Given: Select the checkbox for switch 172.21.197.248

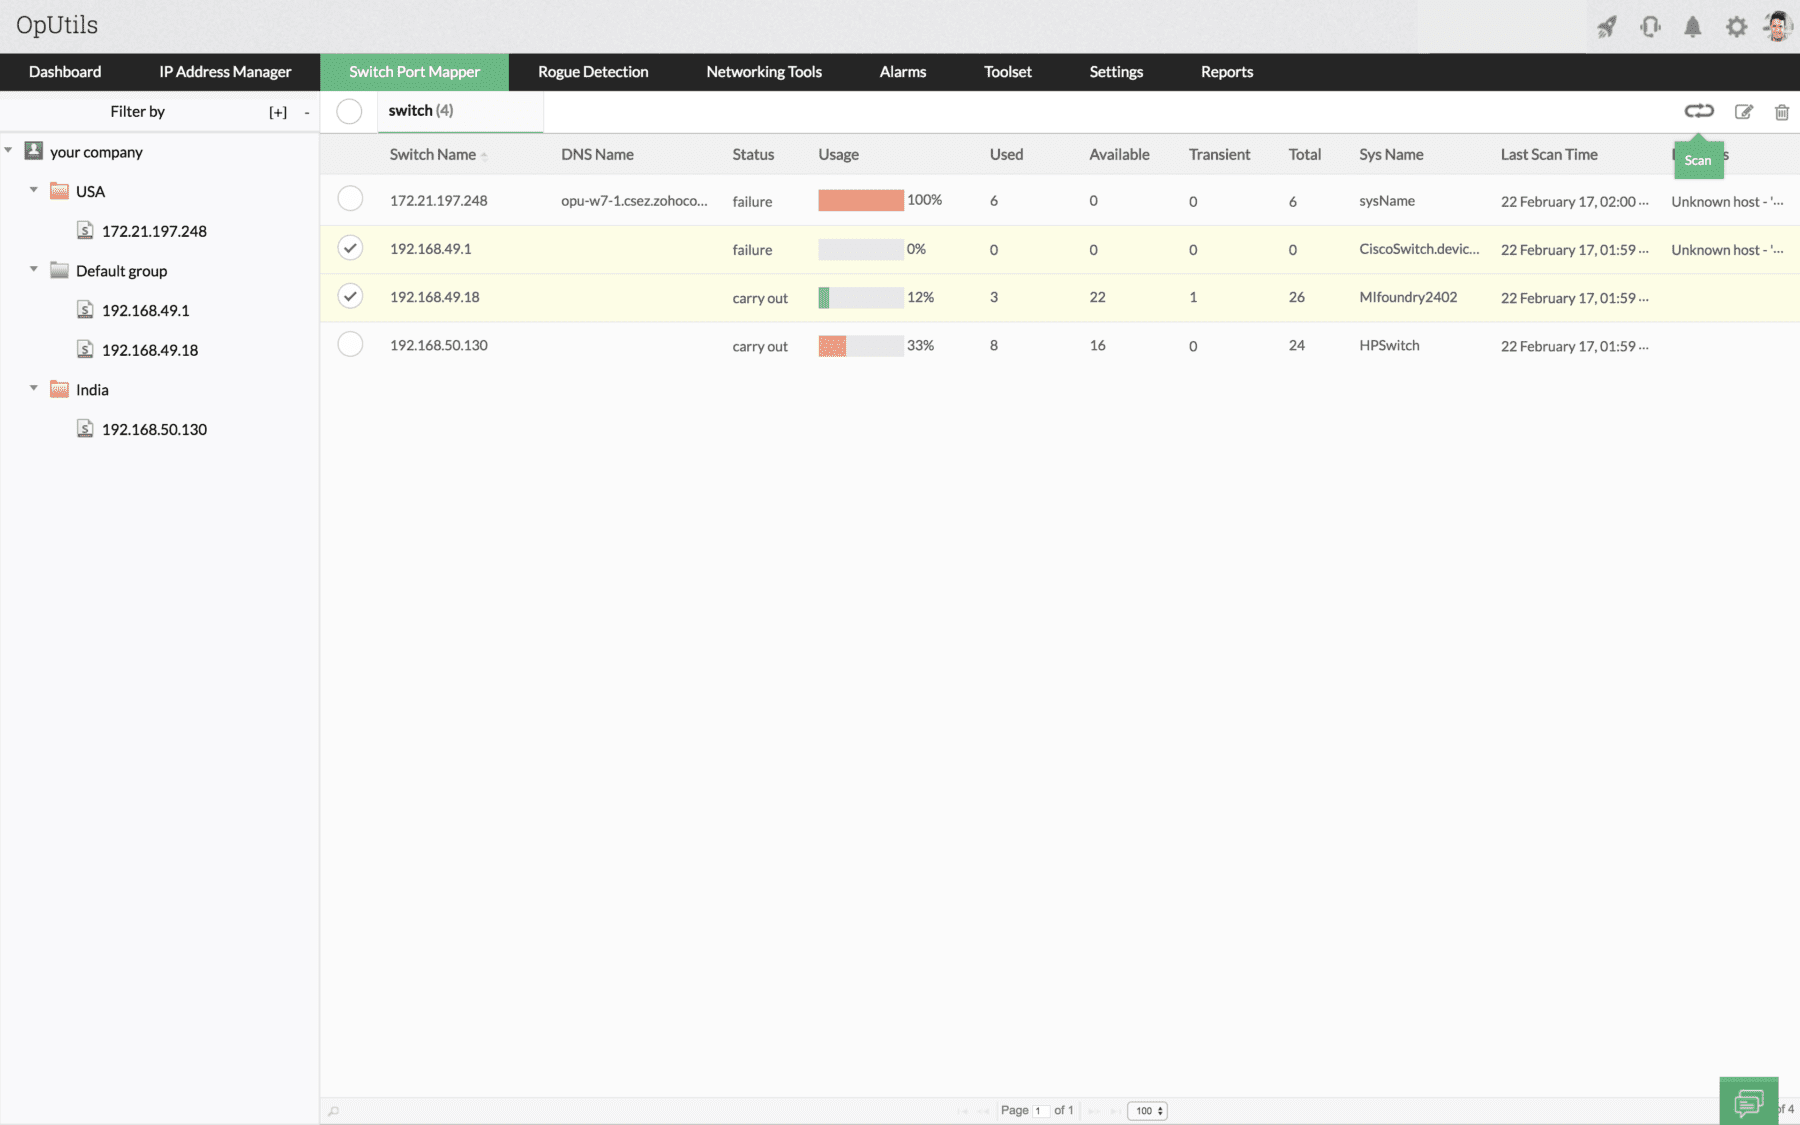Looking at the screenshot, I should click(350, 199).
